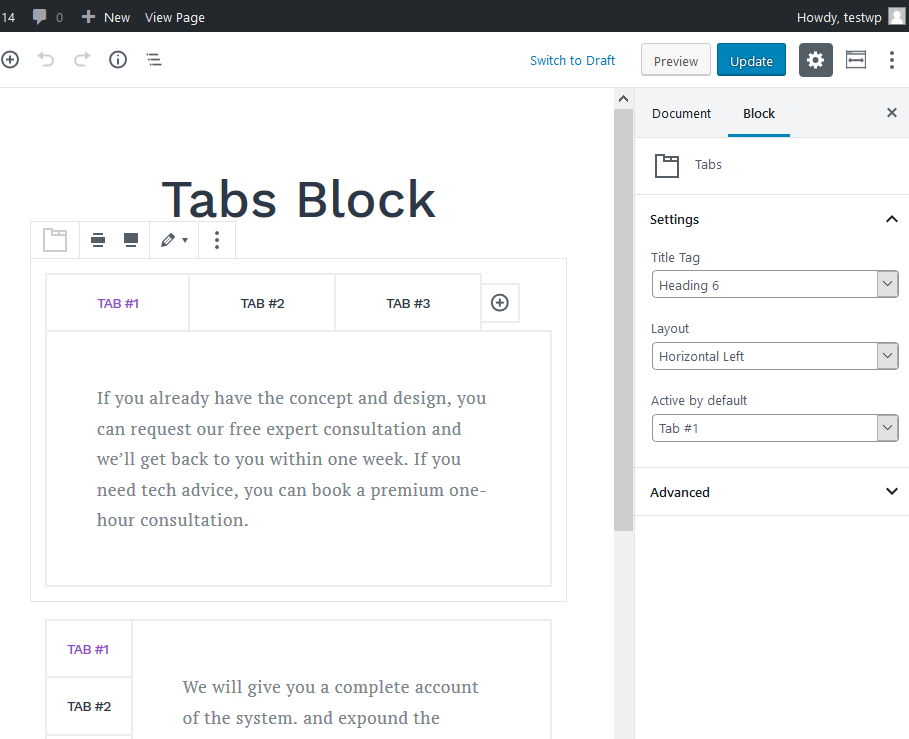Click the Update button
Viewport: 909px width, 739px height.
[751, 60]
